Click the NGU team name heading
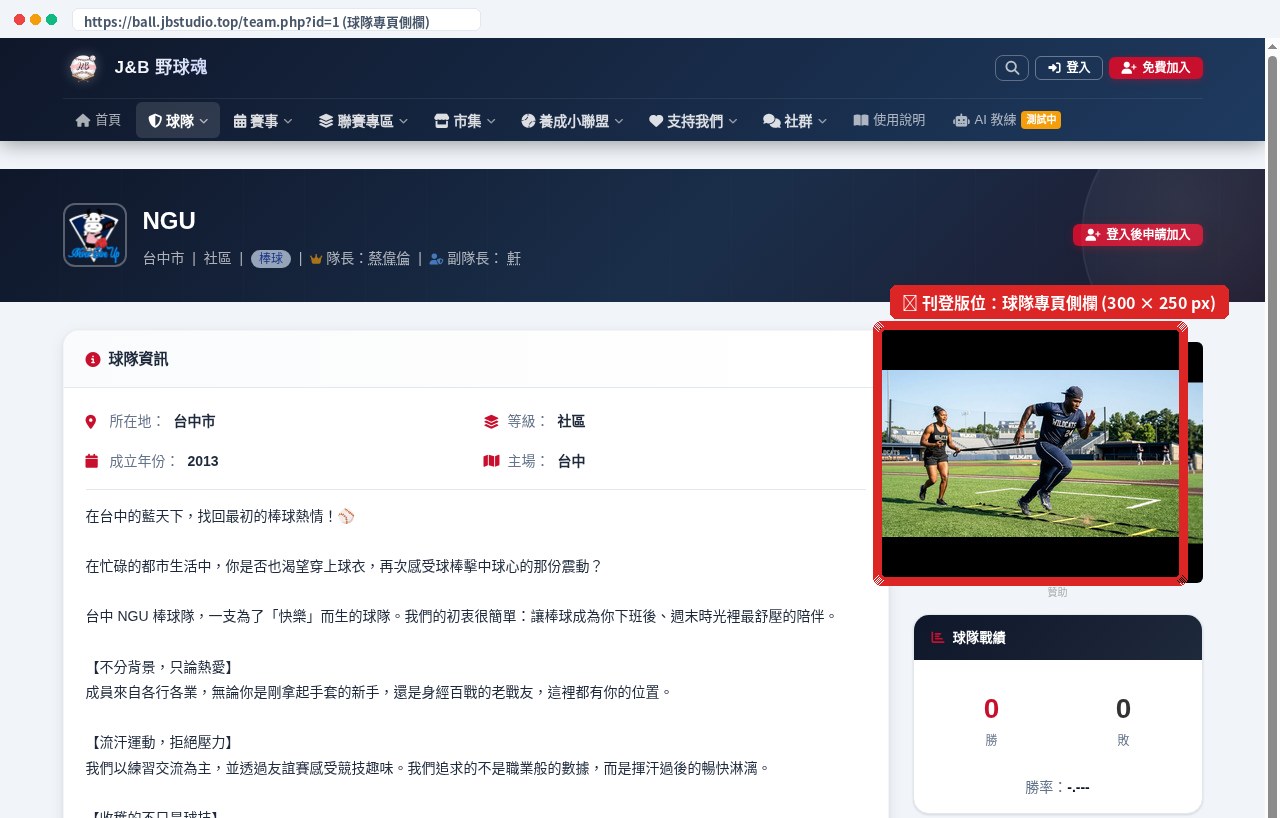 click(169, 221)
